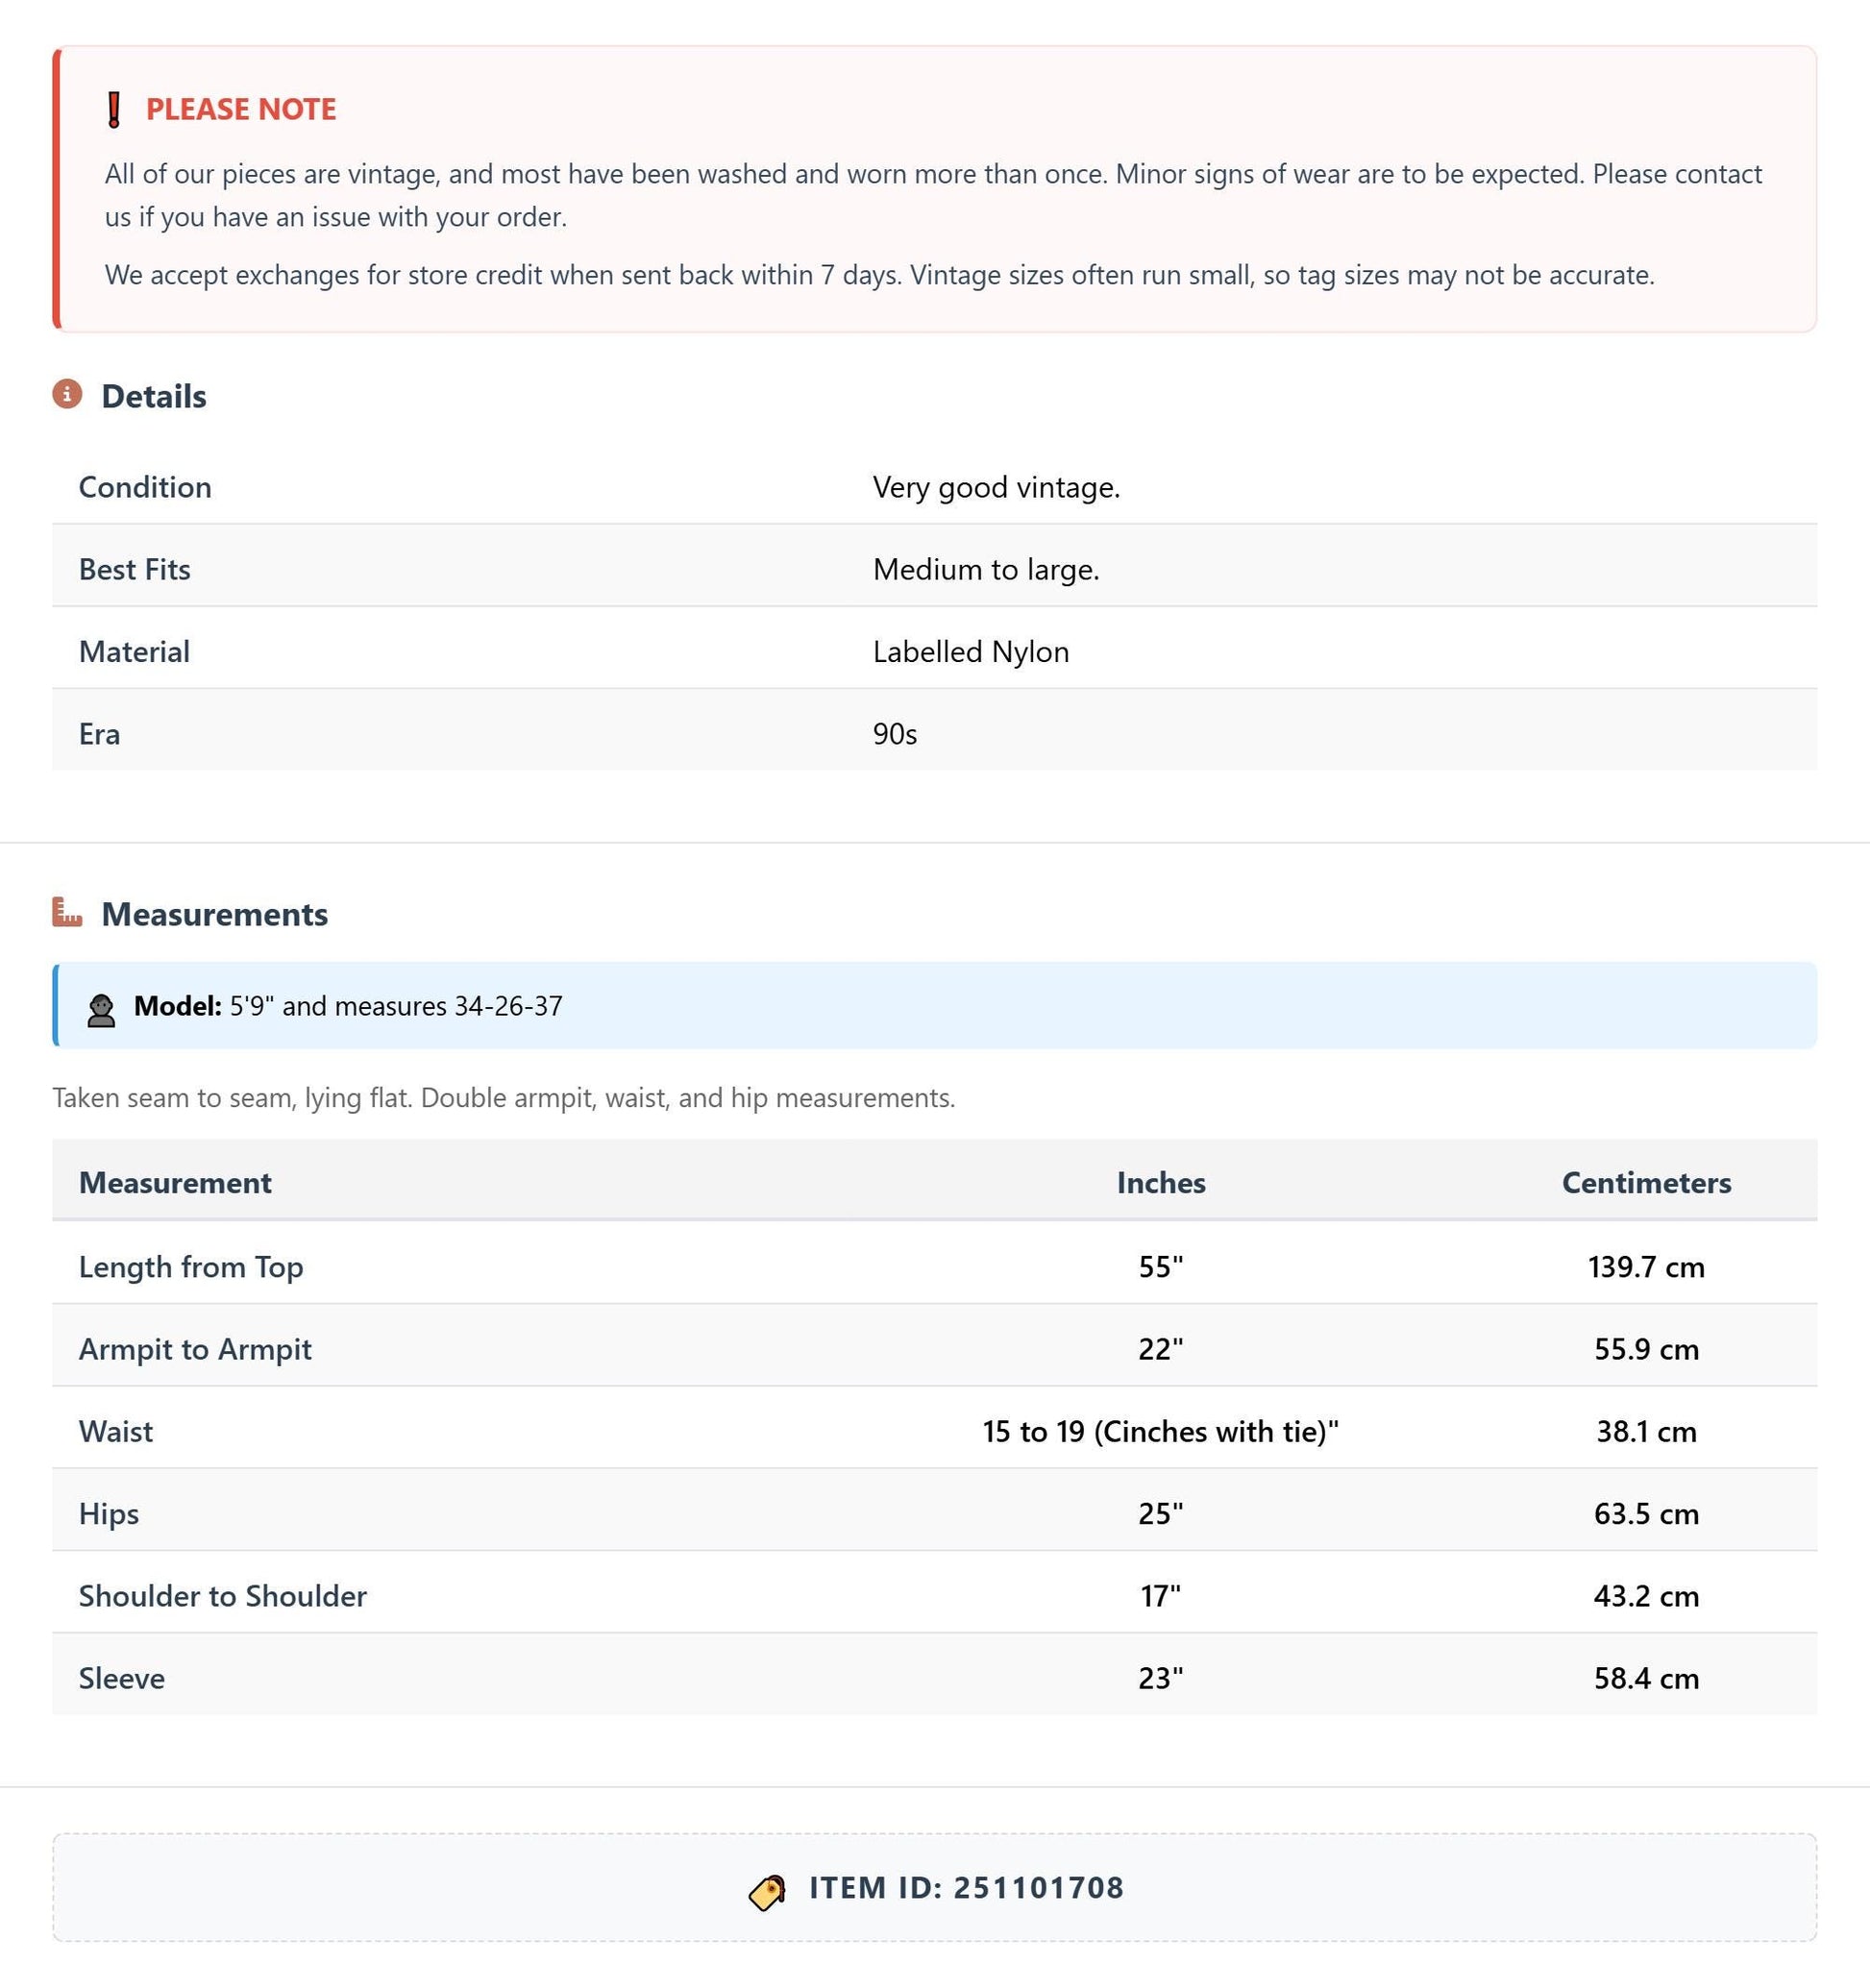
Task: Click the 'Very good vintage.' value
Action: click(996, 487)
